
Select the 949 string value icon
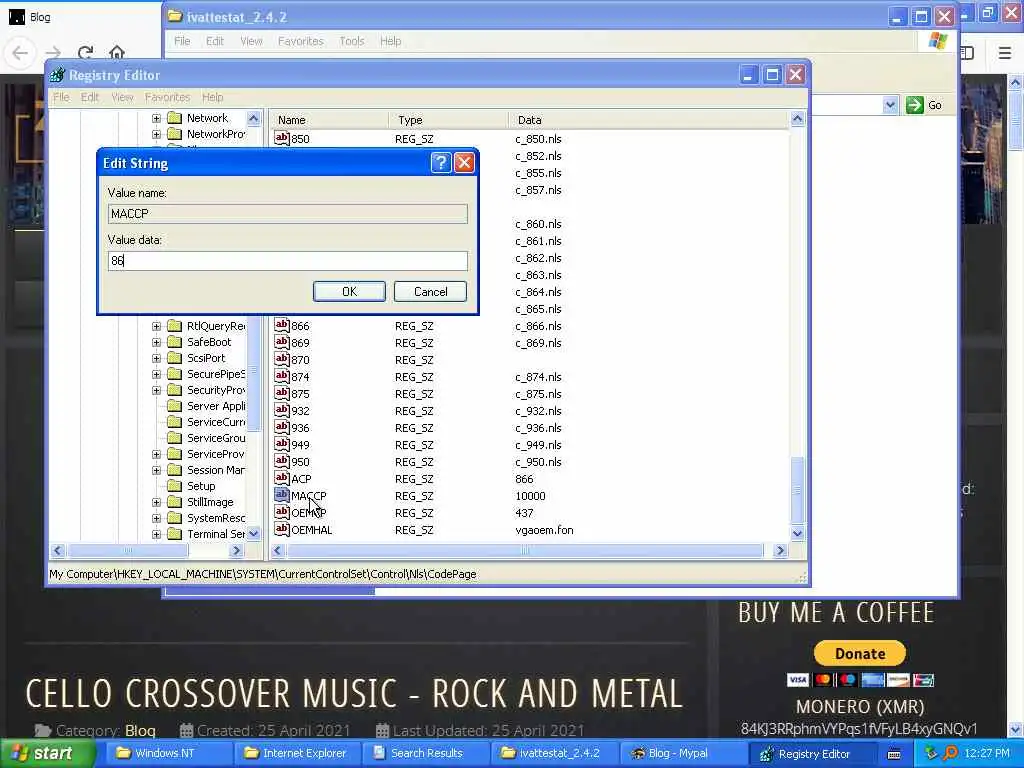[x=281, y=443]
